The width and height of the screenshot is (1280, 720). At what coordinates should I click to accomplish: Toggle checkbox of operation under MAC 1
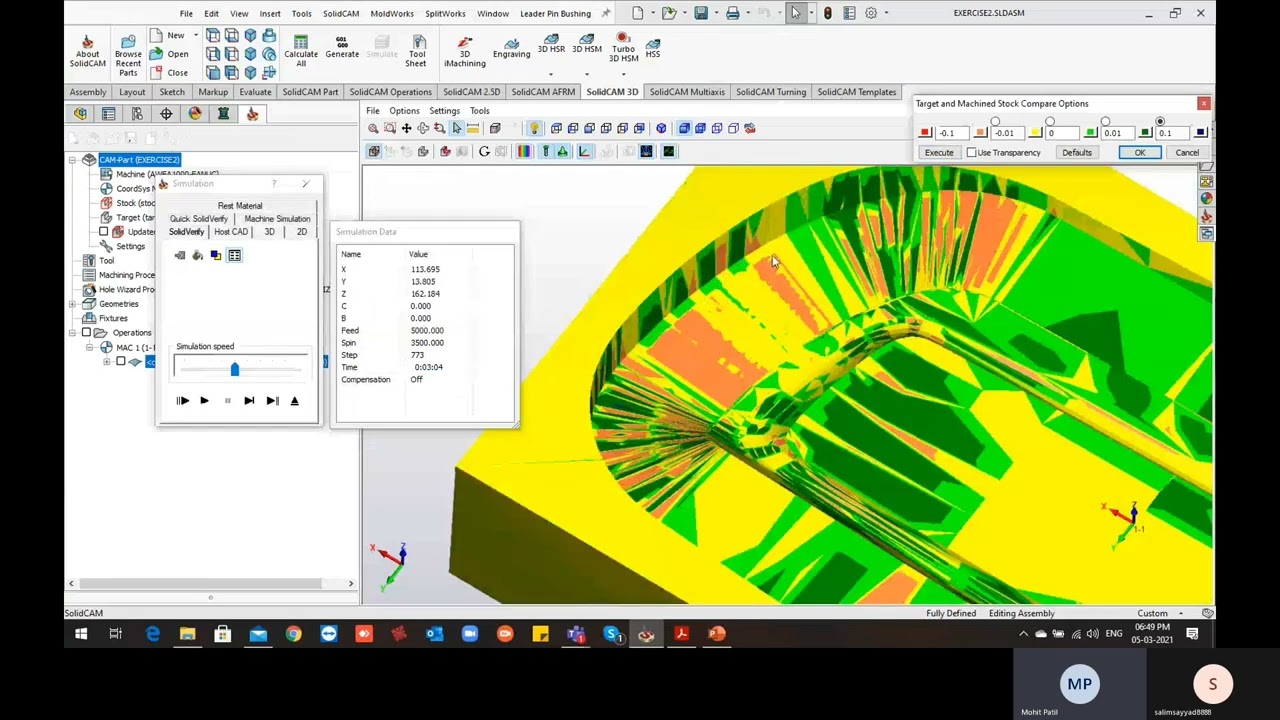coord(121,362)
